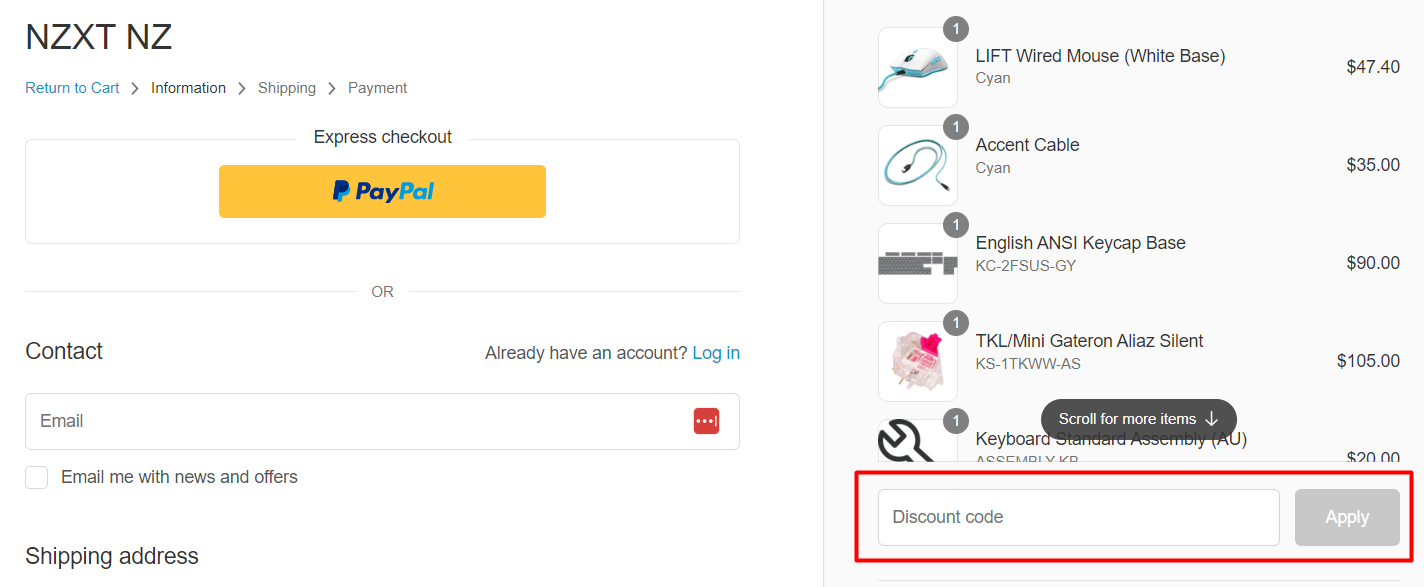Enable Email me with news and offers
The width and height of the screenshot is (1424, 587).
coord(37,477)
